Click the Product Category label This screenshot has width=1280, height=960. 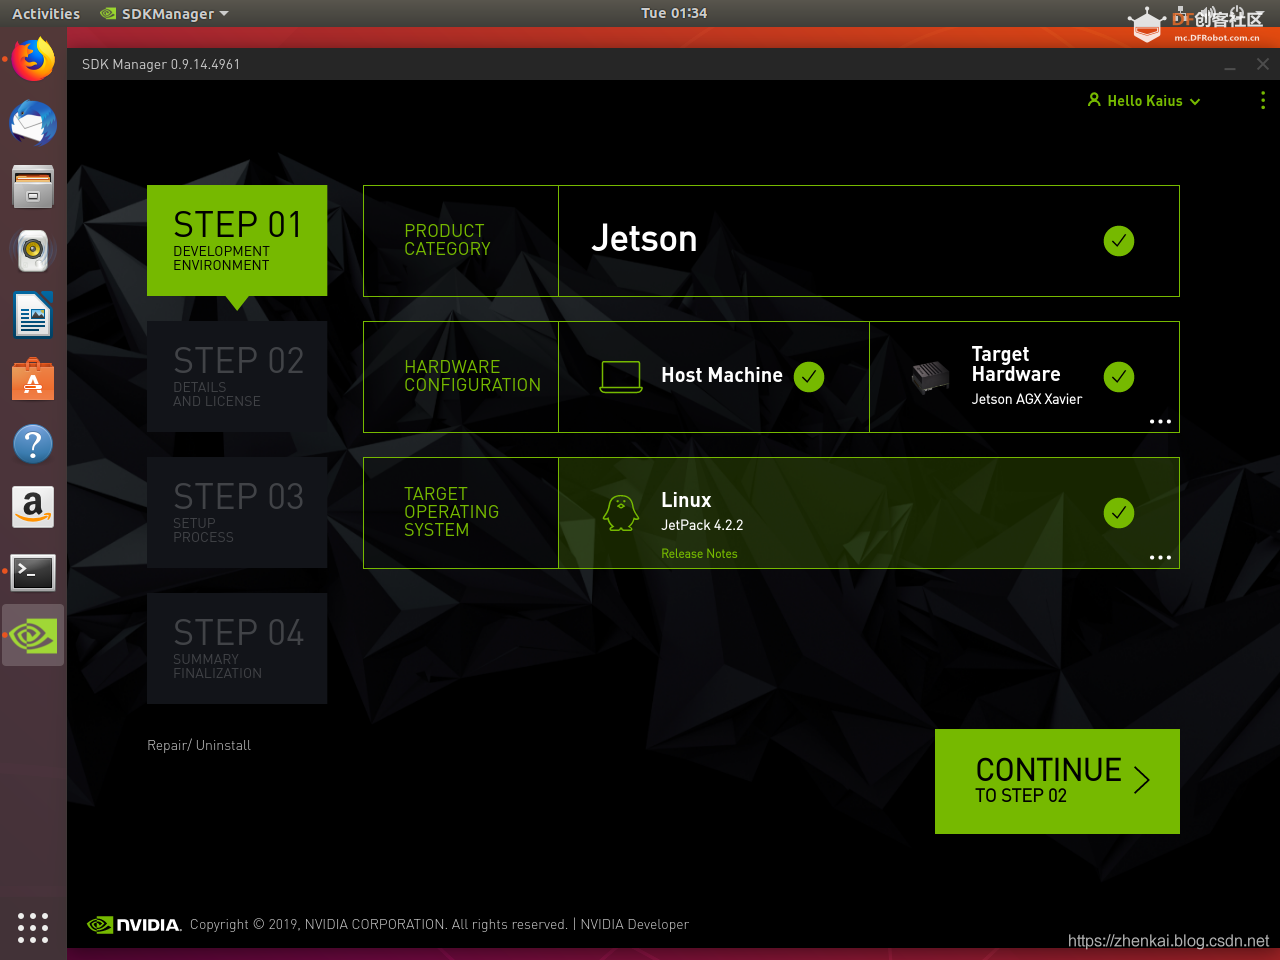[x=447, y=240]
